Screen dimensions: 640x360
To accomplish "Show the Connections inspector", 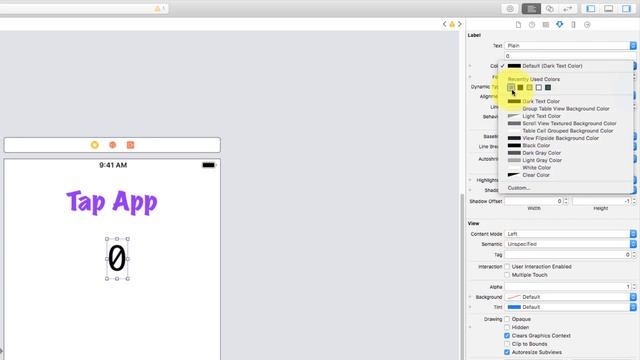I will click(x=587, y=25).
